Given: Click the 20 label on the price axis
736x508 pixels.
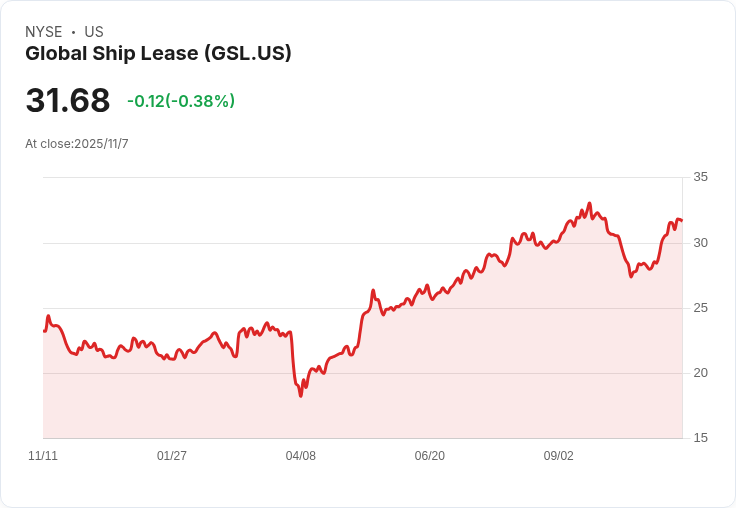Looking at the screenshot, I should [x=701, y=373].
